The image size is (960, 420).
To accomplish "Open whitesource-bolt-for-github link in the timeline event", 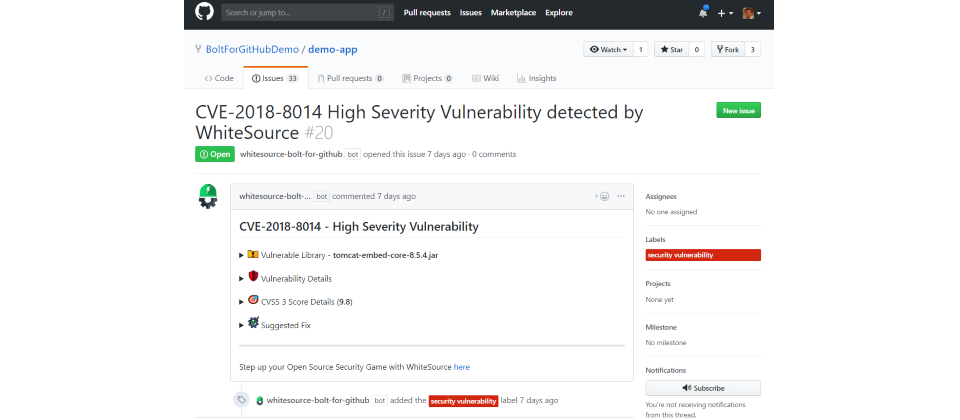I will click(318, 400).
